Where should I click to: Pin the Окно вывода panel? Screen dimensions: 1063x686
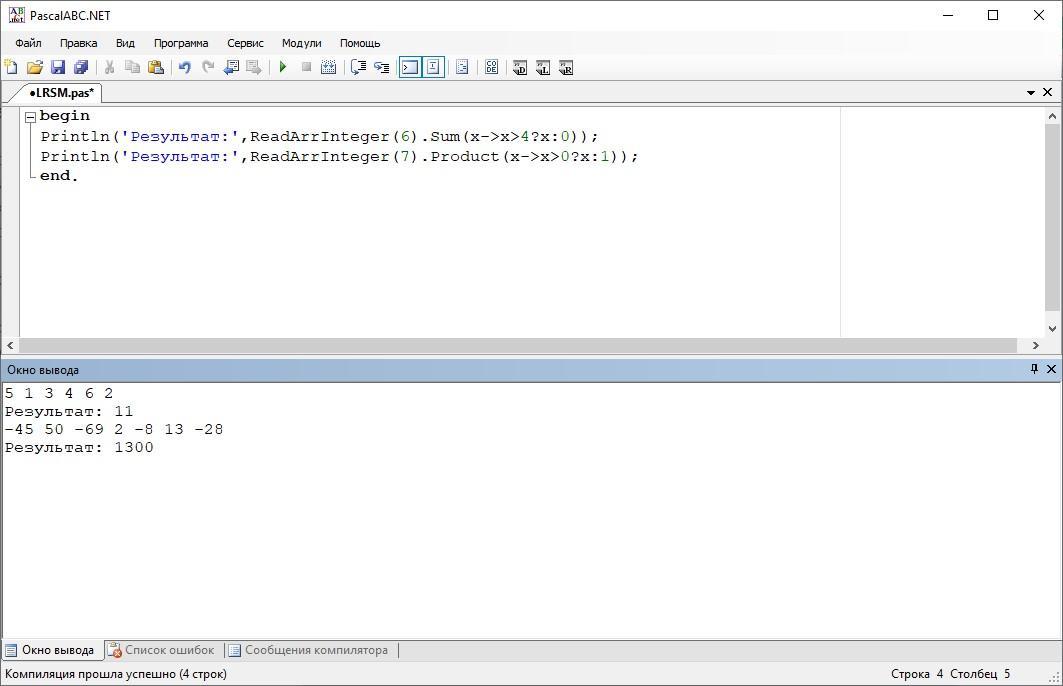click(1034, 369)
